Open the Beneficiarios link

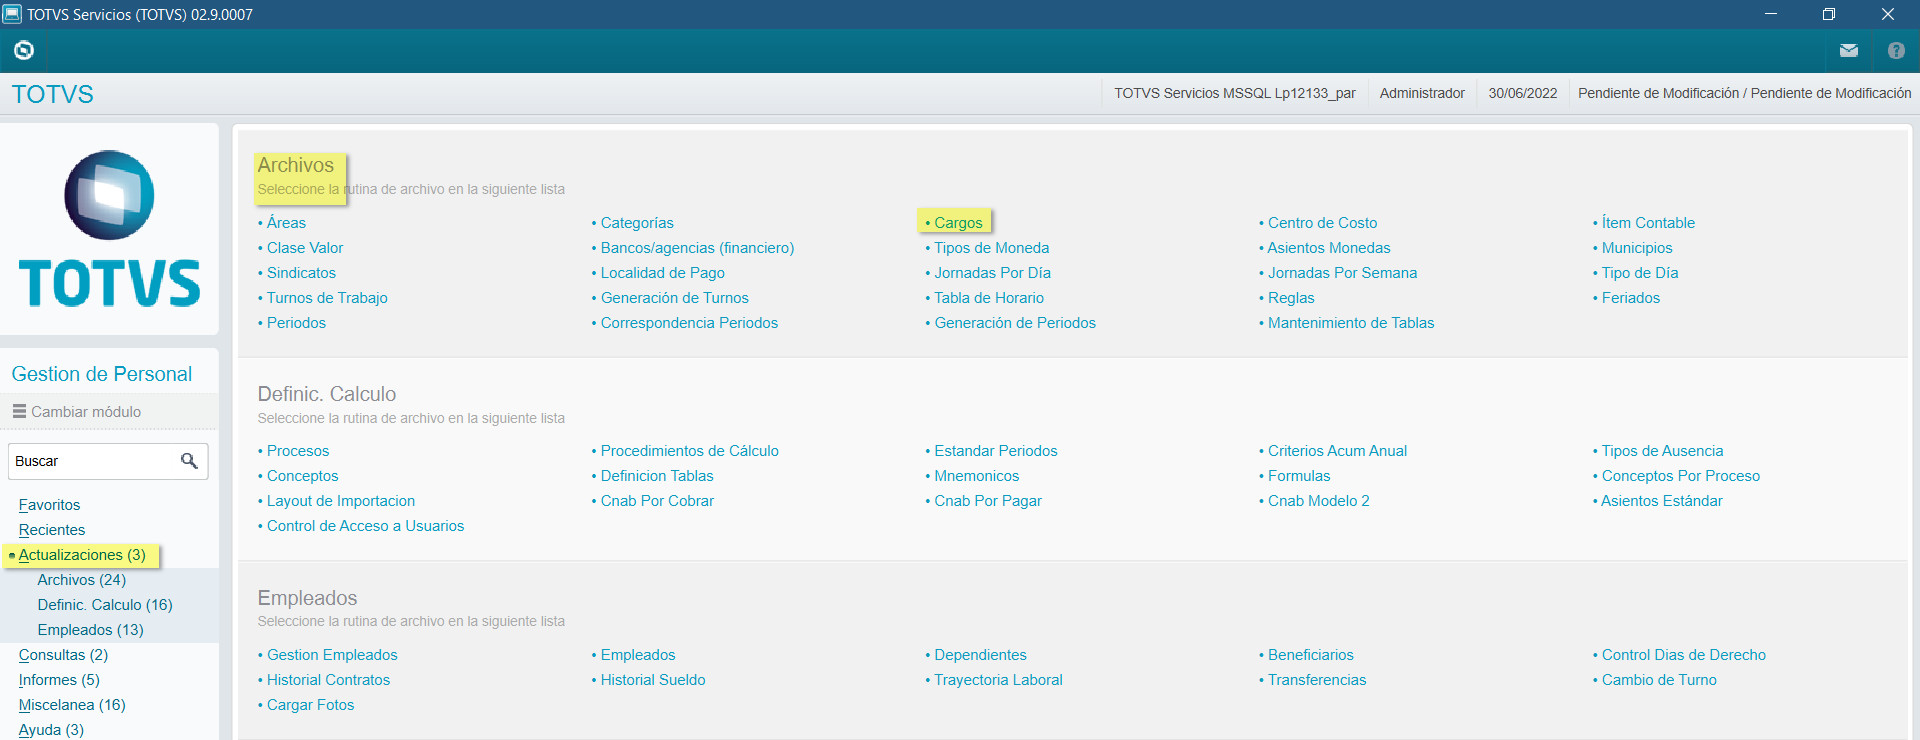pyautogui.click(x=1310, y=655)
